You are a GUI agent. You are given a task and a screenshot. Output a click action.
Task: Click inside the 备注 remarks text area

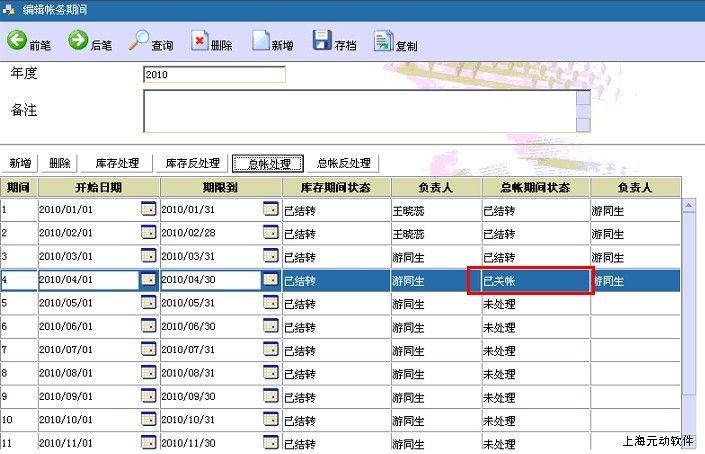tap(358, 111)
